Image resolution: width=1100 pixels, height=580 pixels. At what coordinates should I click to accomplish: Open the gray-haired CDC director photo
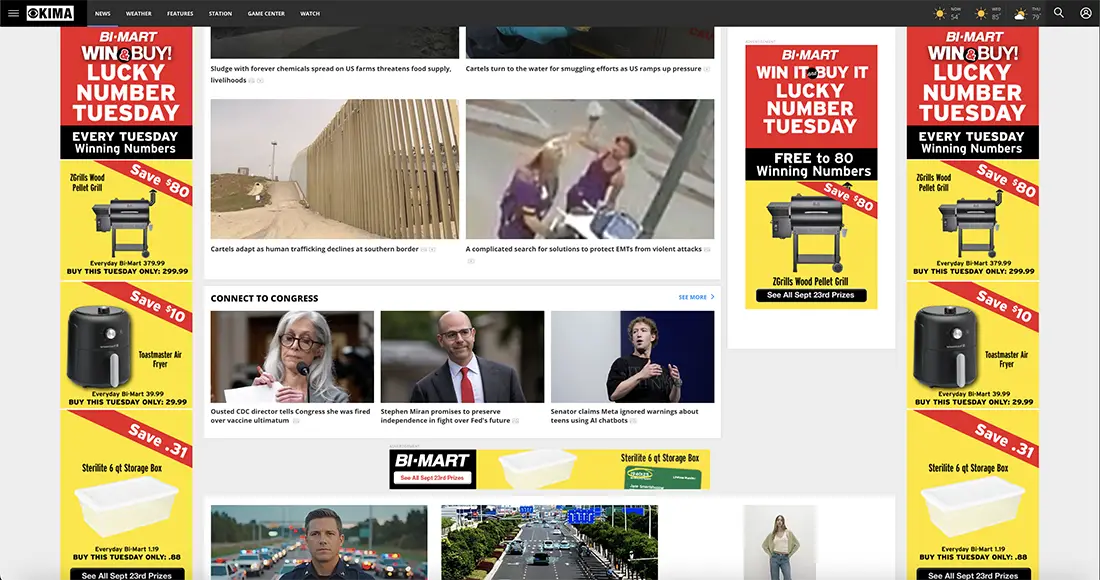pyautogui.click(x=292, y=357)
